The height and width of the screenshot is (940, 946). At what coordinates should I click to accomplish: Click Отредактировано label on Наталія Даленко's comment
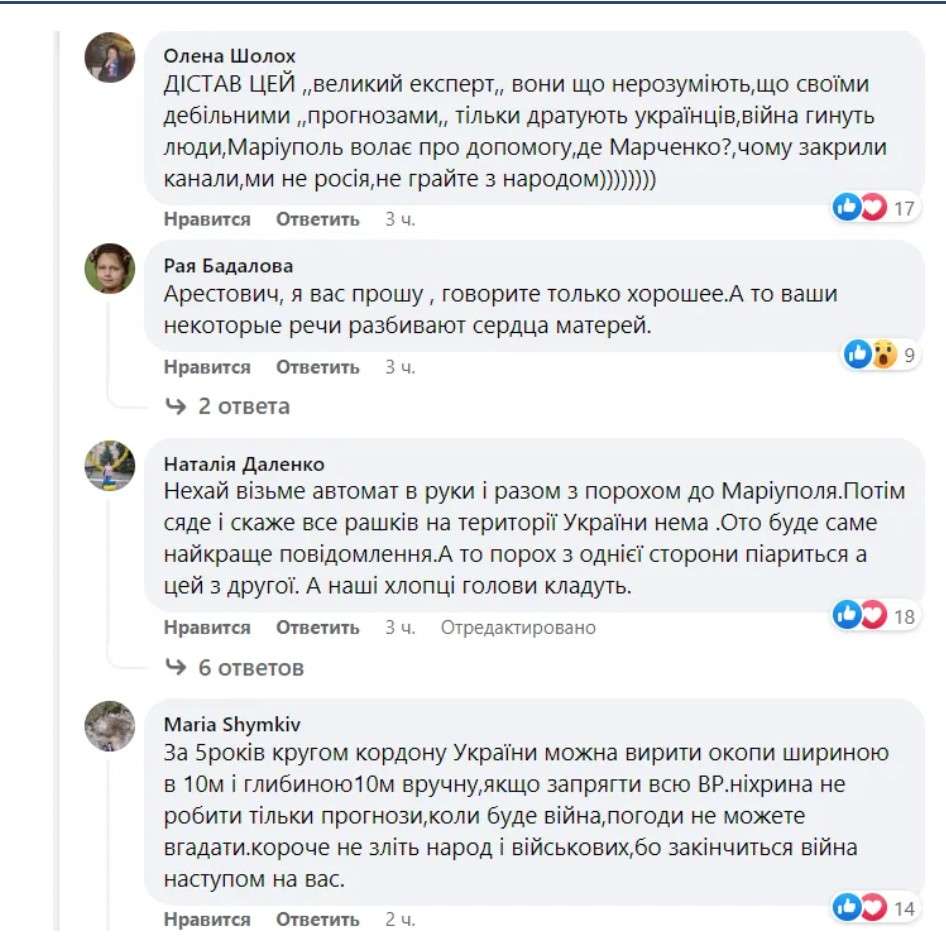519,627
